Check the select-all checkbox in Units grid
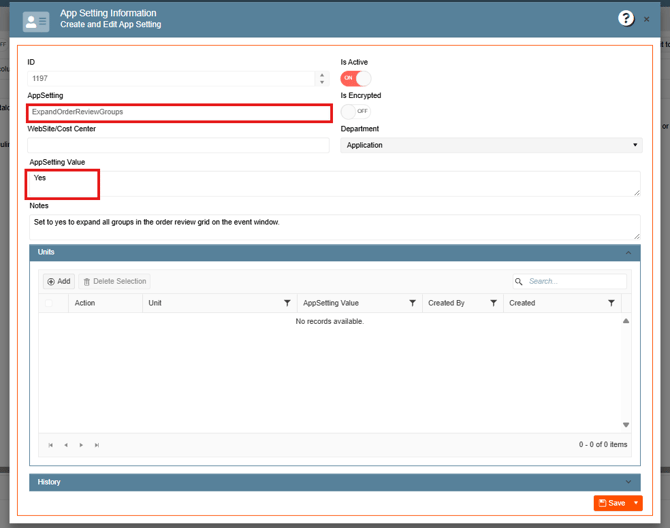 click(48, 303)
